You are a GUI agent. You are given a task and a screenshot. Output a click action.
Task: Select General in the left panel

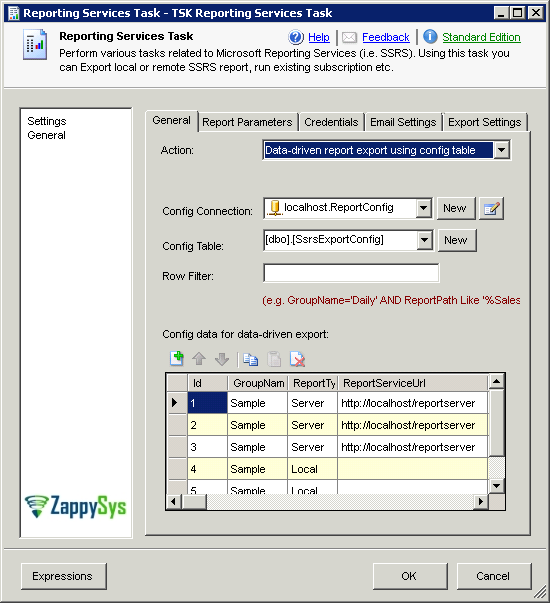point(47,135)
